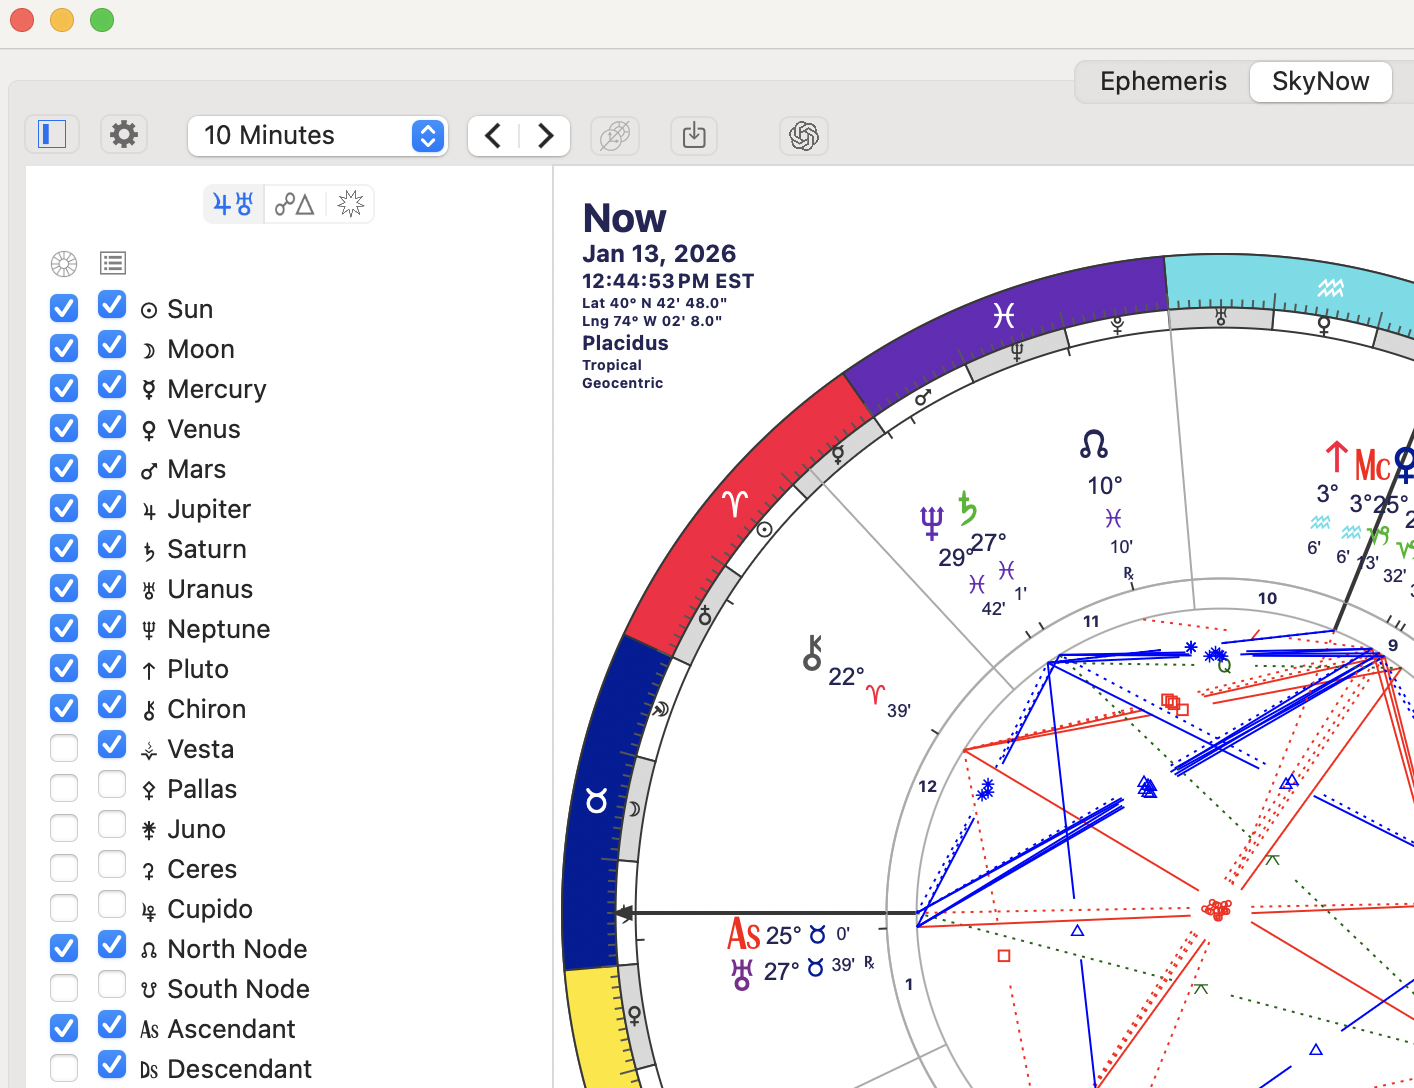Click the Placidus house system label
Viewport: 1414px width, 1088px height.
(625, 343)
